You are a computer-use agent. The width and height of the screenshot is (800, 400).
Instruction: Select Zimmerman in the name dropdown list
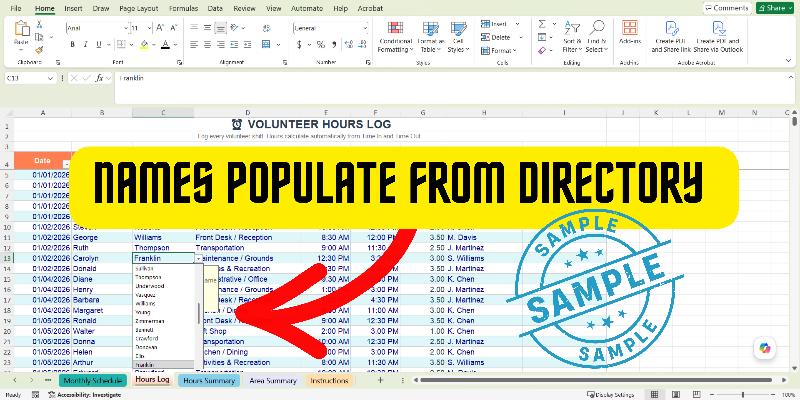point(150,321)
